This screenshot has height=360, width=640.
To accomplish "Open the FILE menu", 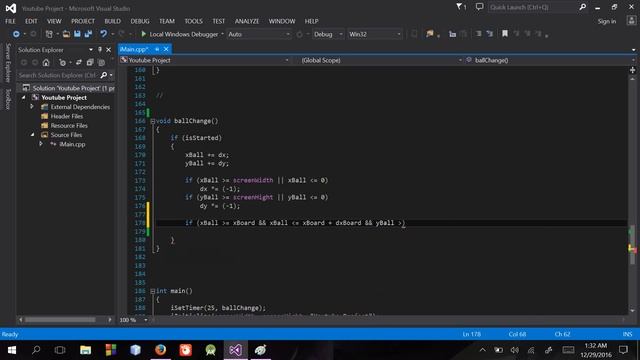I will tap(10, 21).
